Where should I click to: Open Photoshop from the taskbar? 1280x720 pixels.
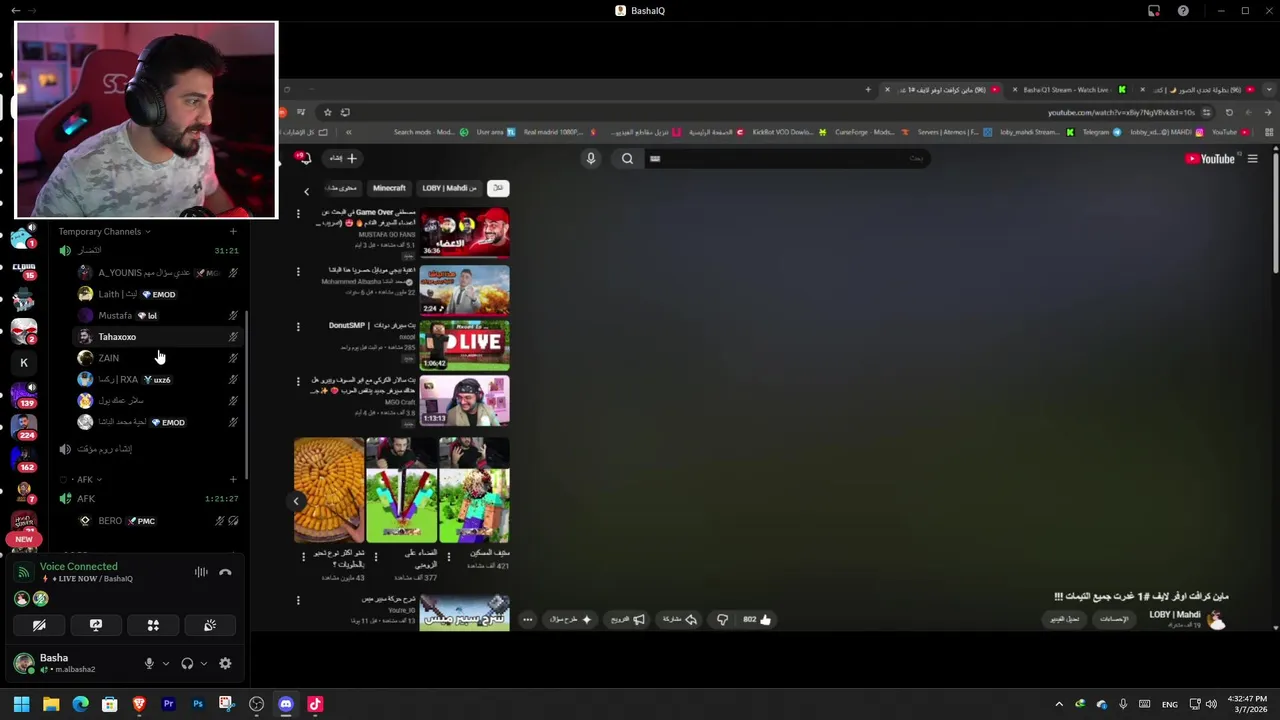pyautogui.click(x=198, y=704)
